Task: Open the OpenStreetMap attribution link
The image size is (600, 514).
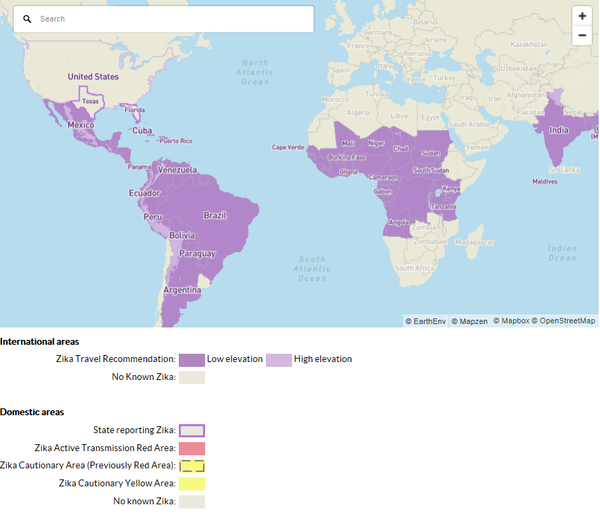Action: click(x=565, y=321)
